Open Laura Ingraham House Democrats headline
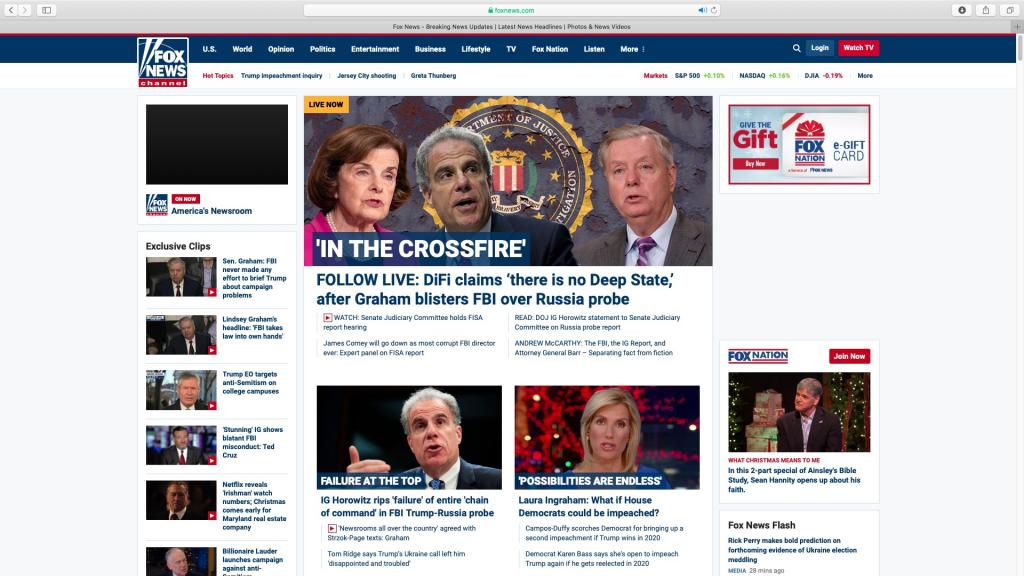This screenshot has width=1024, height=576. (x=588, y=507)
